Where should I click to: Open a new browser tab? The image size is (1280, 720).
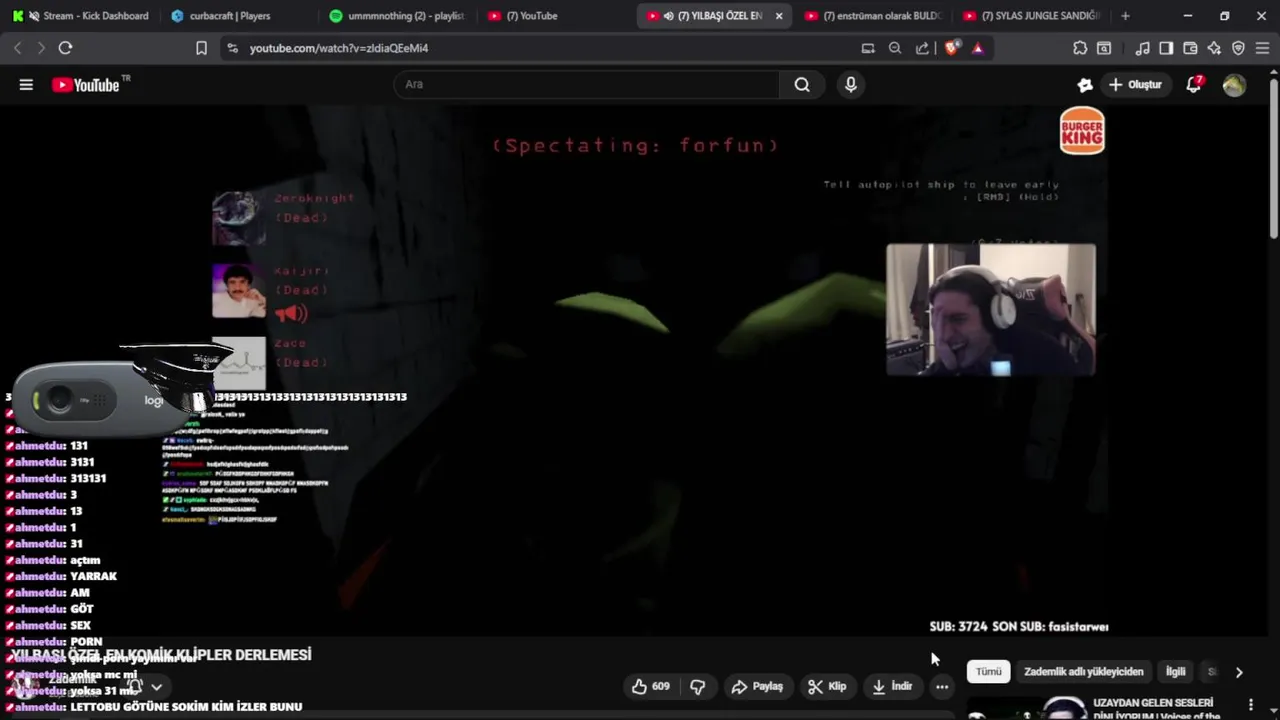tap(1125, 16)
